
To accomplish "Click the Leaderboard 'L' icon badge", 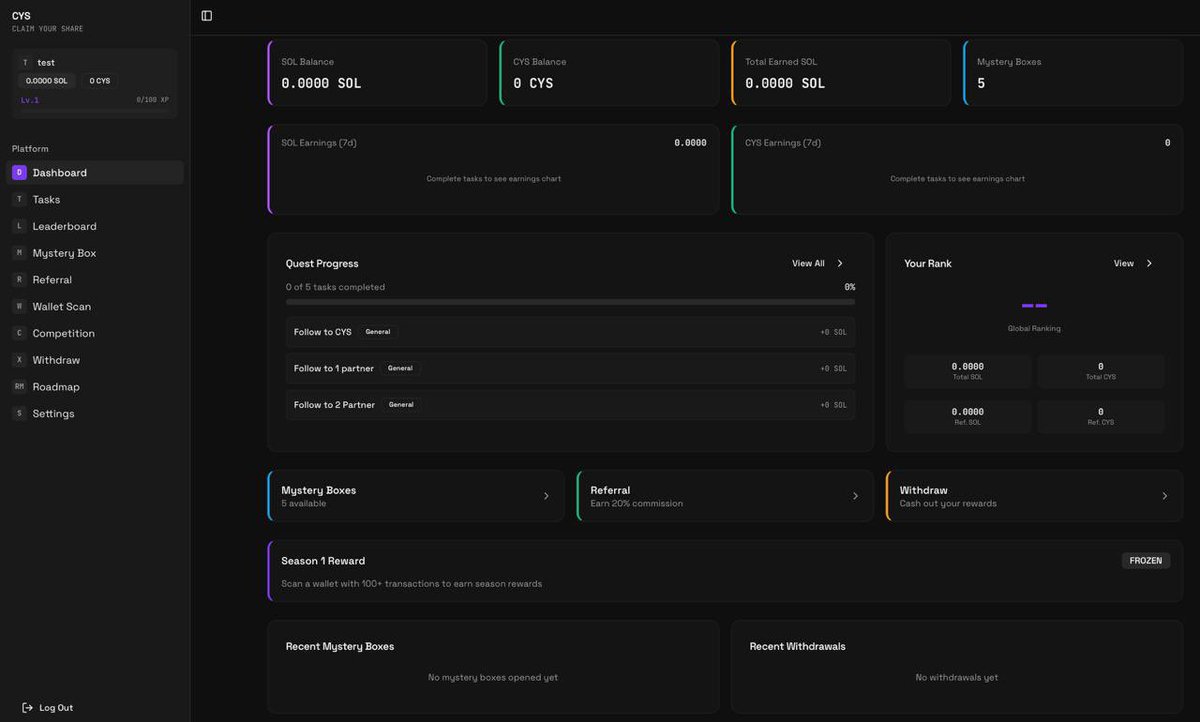I will tap(19, 226).
